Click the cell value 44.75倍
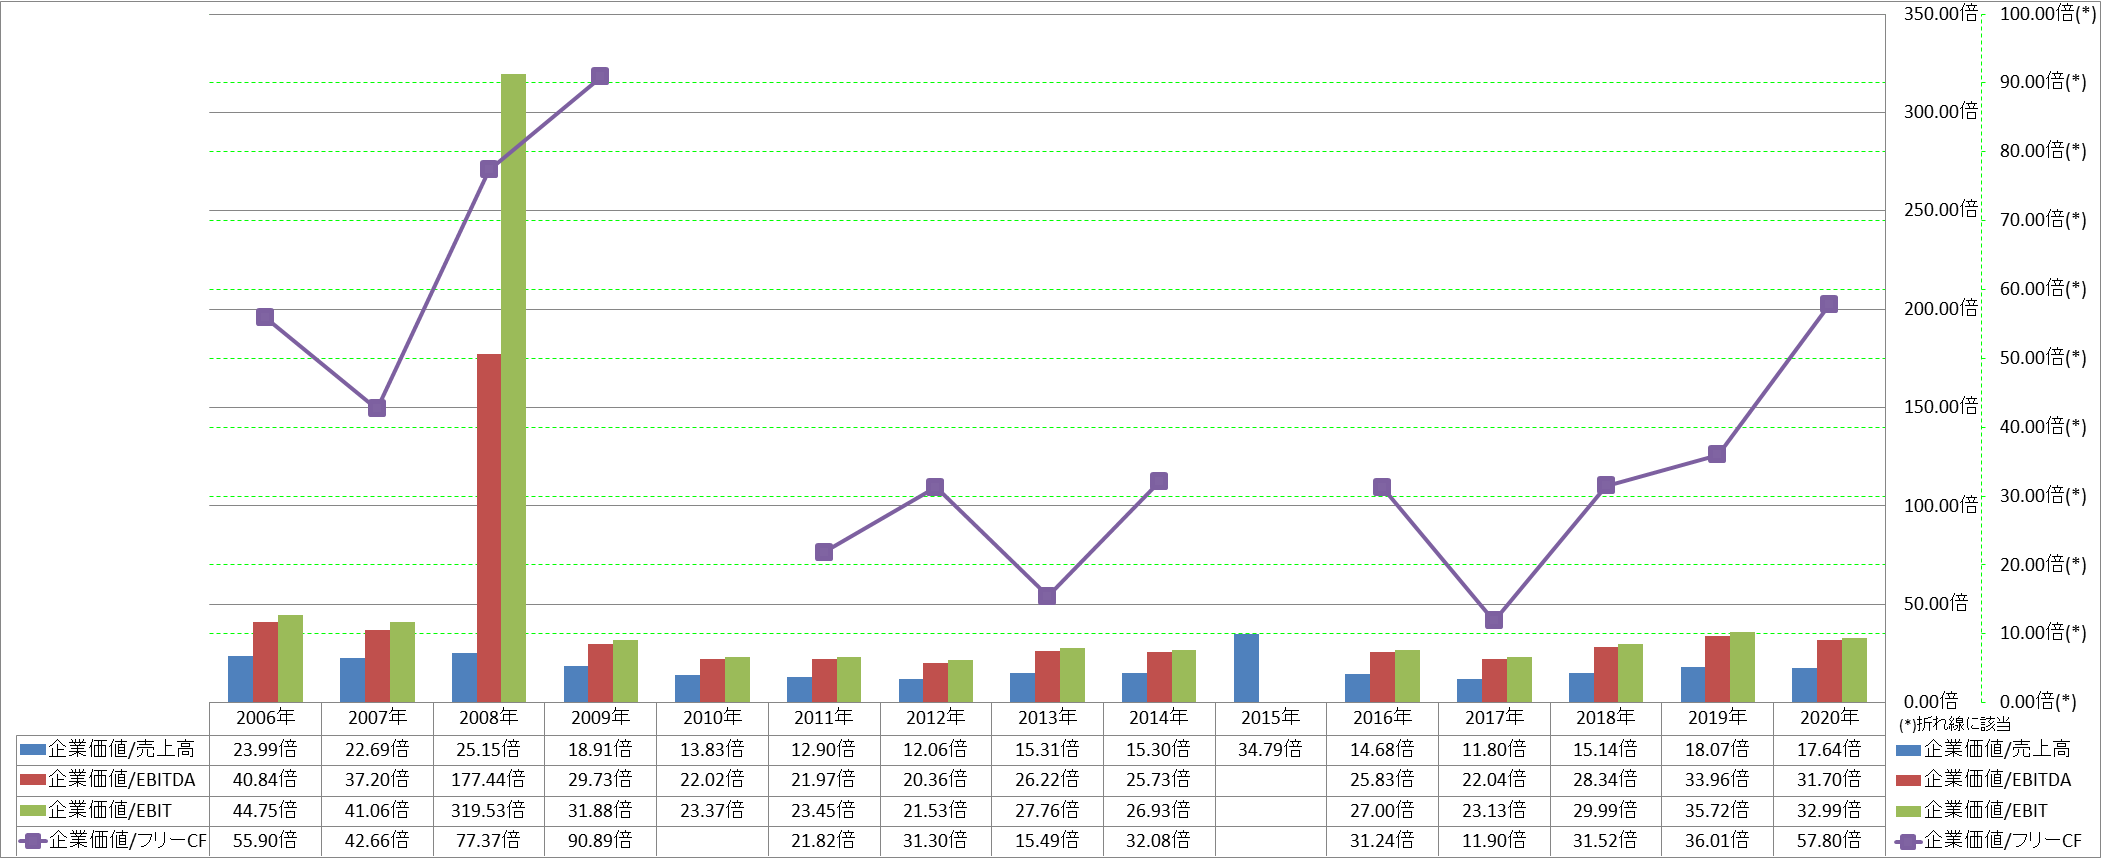The width and height of the screenshot is (2101, 858). (x=265, y=811)
